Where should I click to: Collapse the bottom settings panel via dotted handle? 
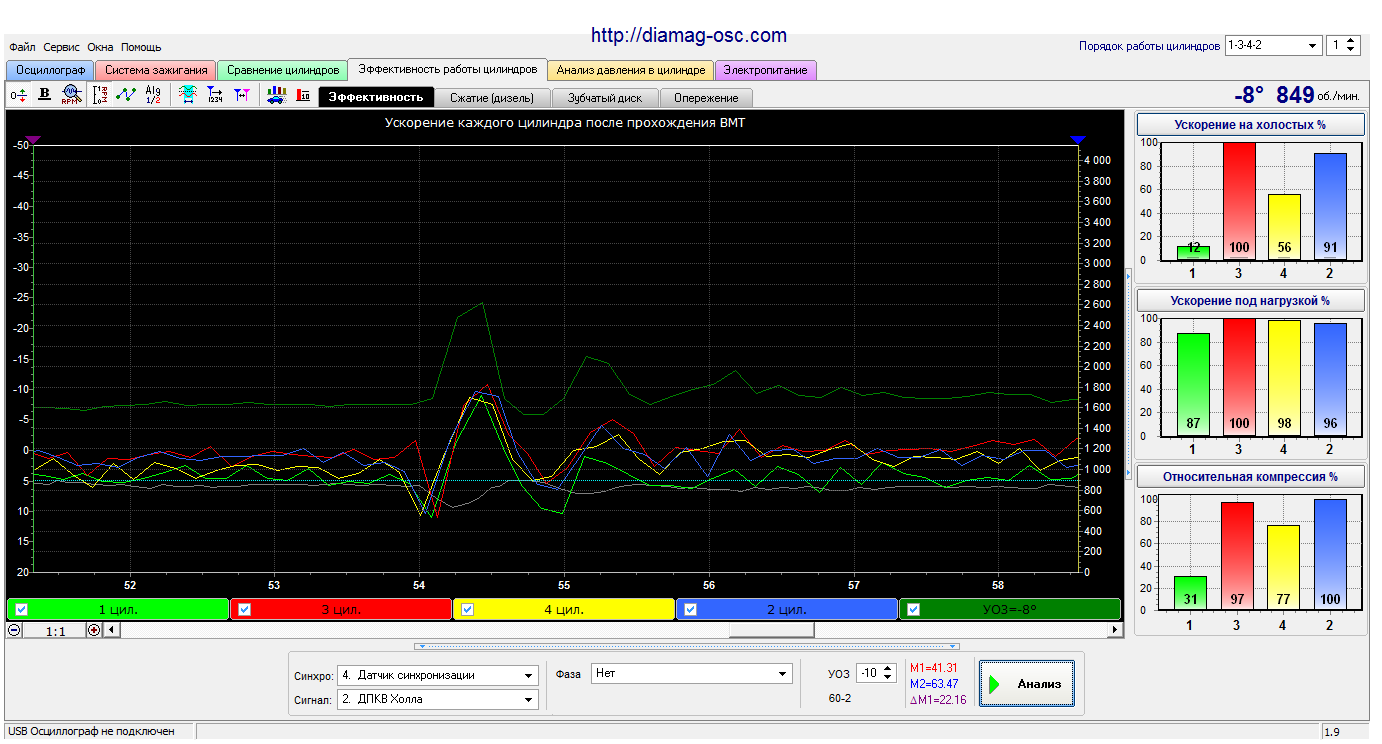687,646
